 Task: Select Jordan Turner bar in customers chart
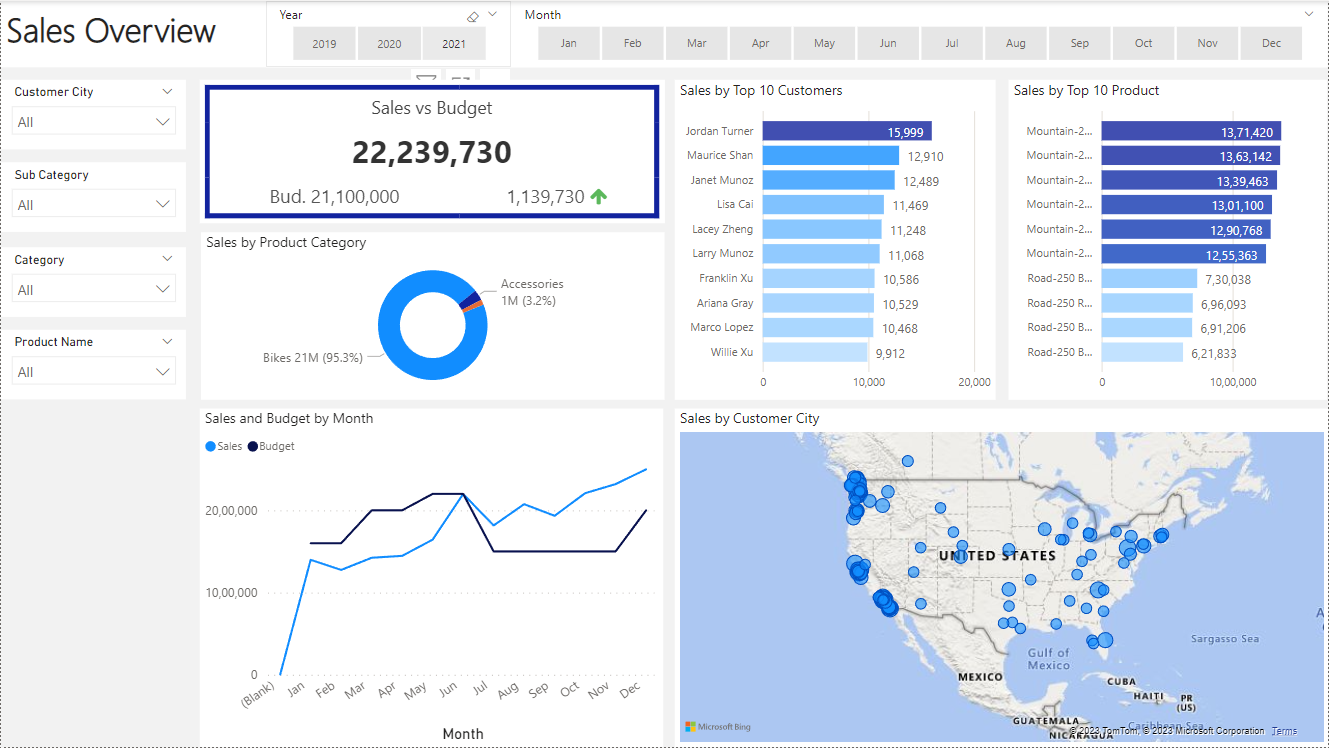(x=846, y=131)
